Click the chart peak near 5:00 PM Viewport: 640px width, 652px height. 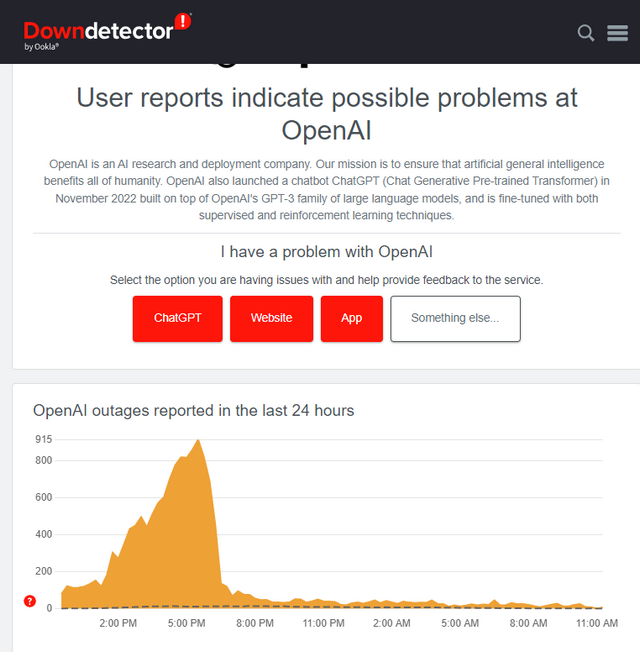tap(198, 440)
